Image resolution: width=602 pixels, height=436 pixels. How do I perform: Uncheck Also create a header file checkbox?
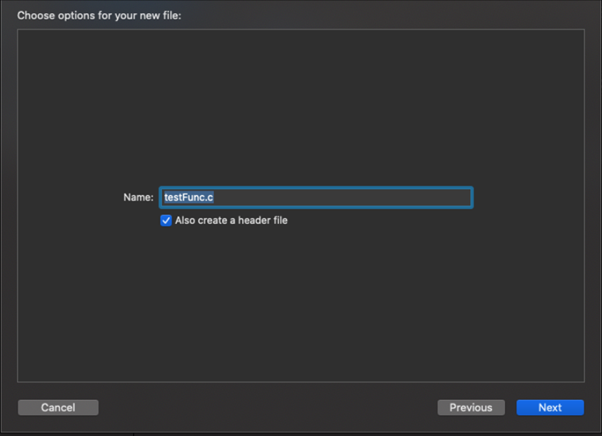pos(166,220)
